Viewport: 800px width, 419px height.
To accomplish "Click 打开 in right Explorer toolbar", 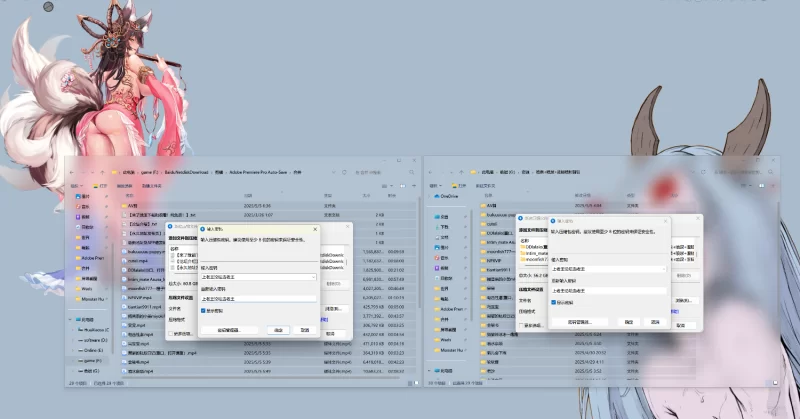I will point(459,186).
